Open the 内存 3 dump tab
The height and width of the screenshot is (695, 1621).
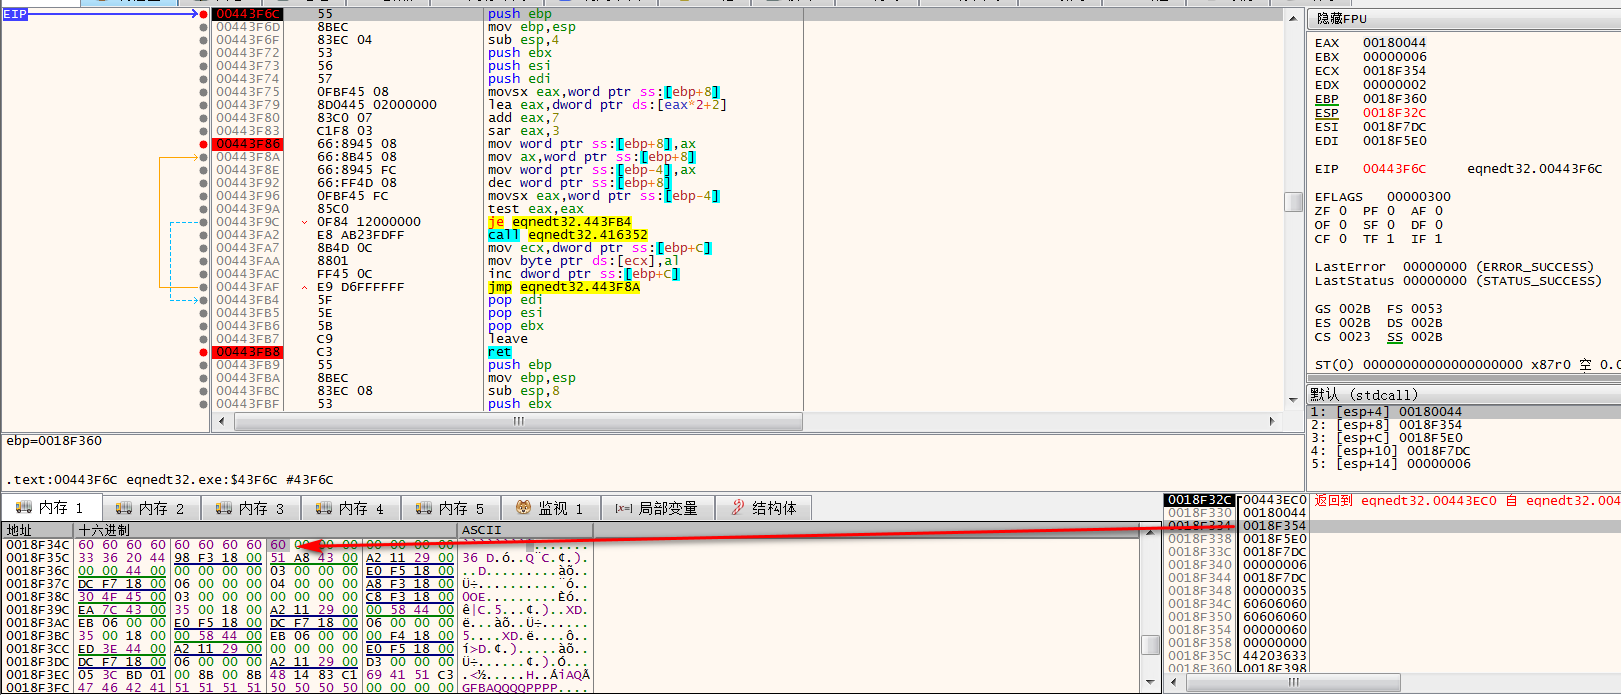tap(251, 508)
